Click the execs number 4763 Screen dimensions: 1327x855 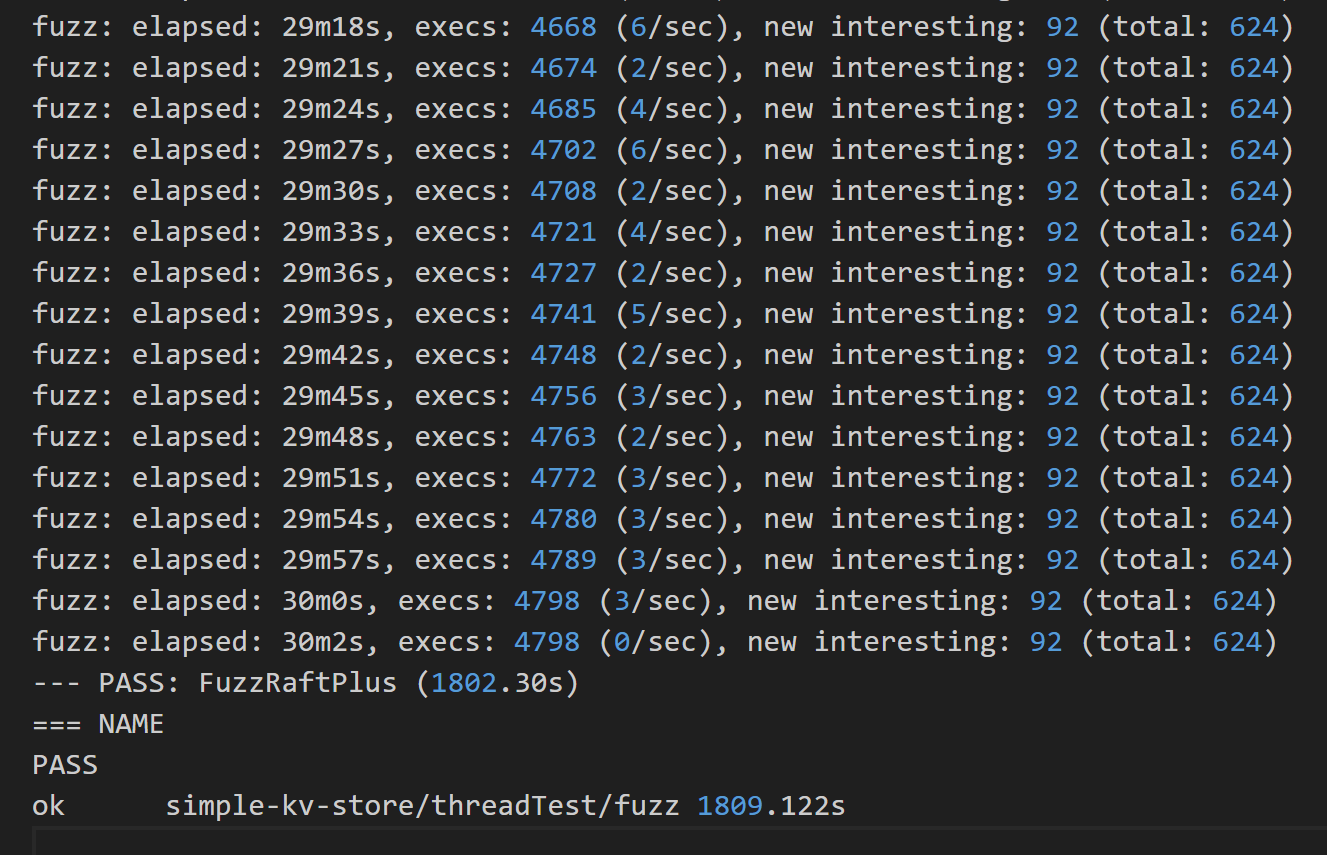pyautogui.click(x=563, y=437)
